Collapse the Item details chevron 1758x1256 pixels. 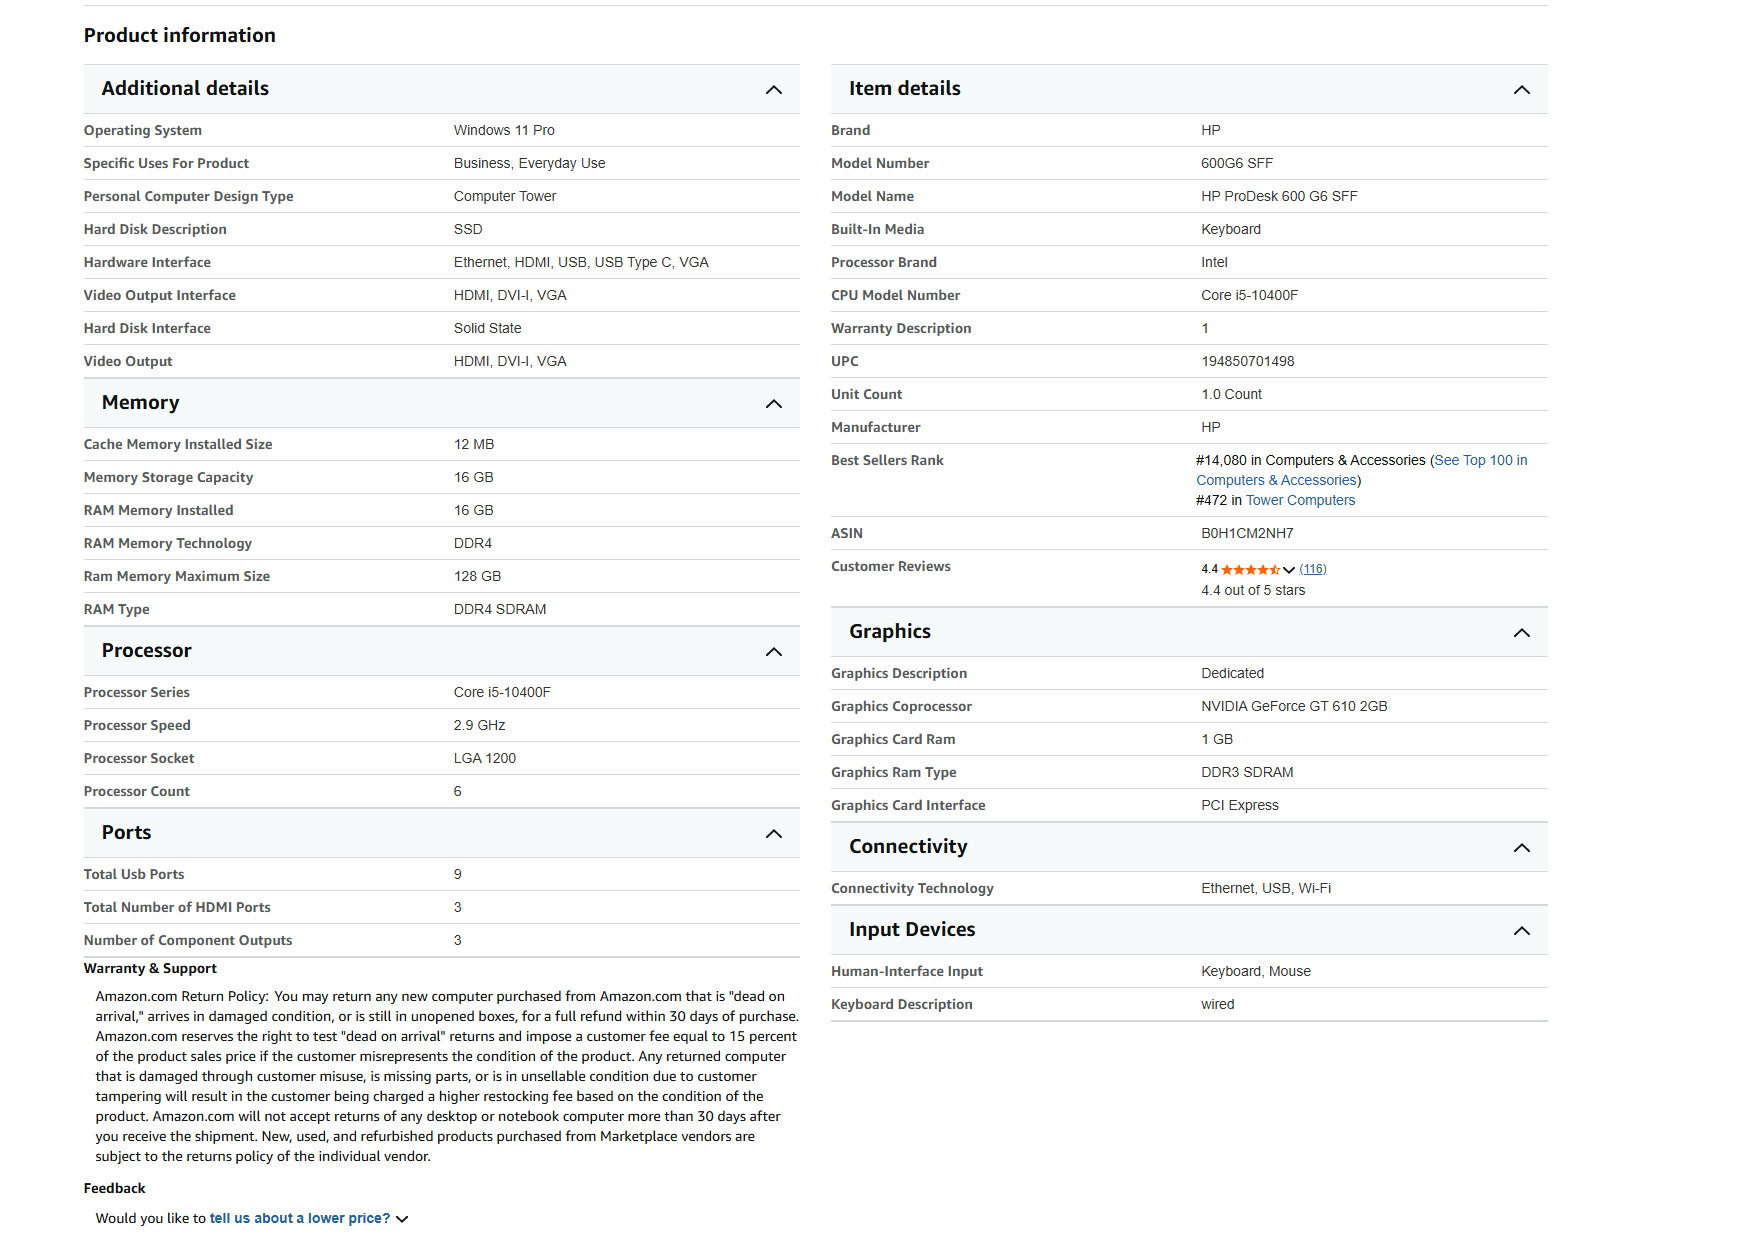1521,90
